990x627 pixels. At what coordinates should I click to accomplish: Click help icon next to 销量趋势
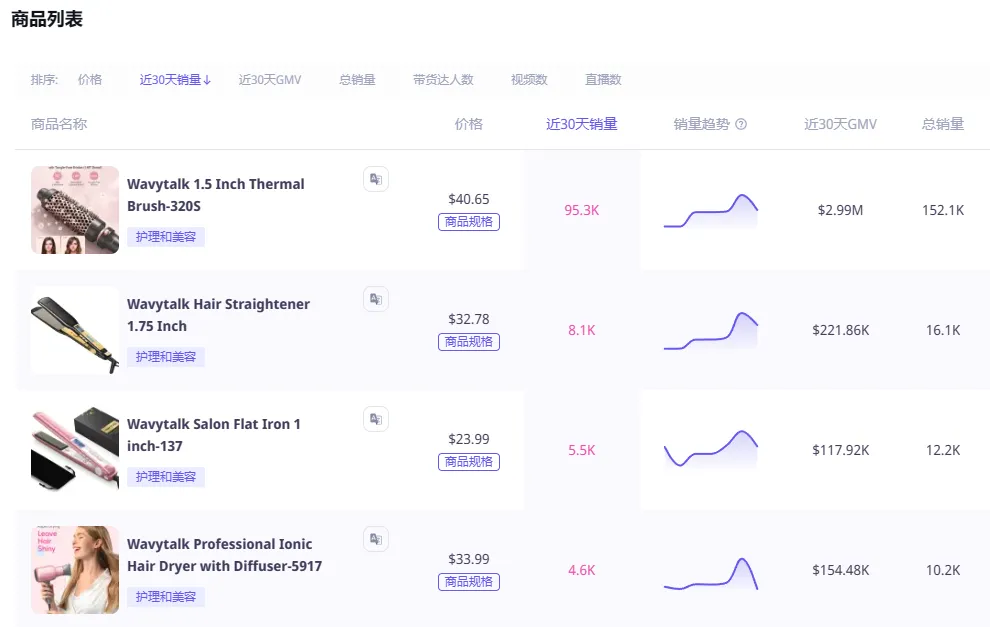point(741,124)
